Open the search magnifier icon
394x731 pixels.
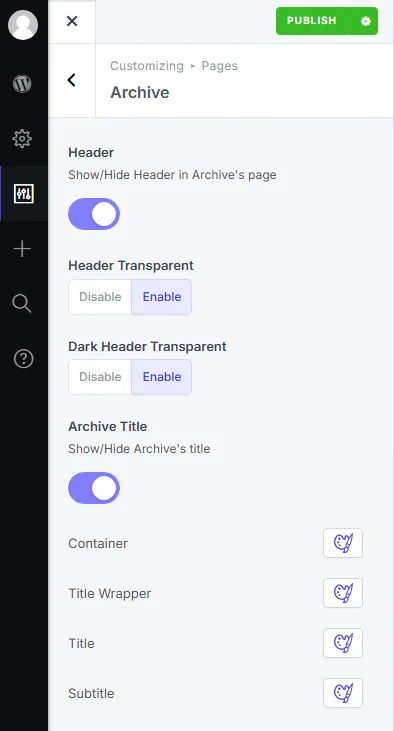(x=22, y=303)
